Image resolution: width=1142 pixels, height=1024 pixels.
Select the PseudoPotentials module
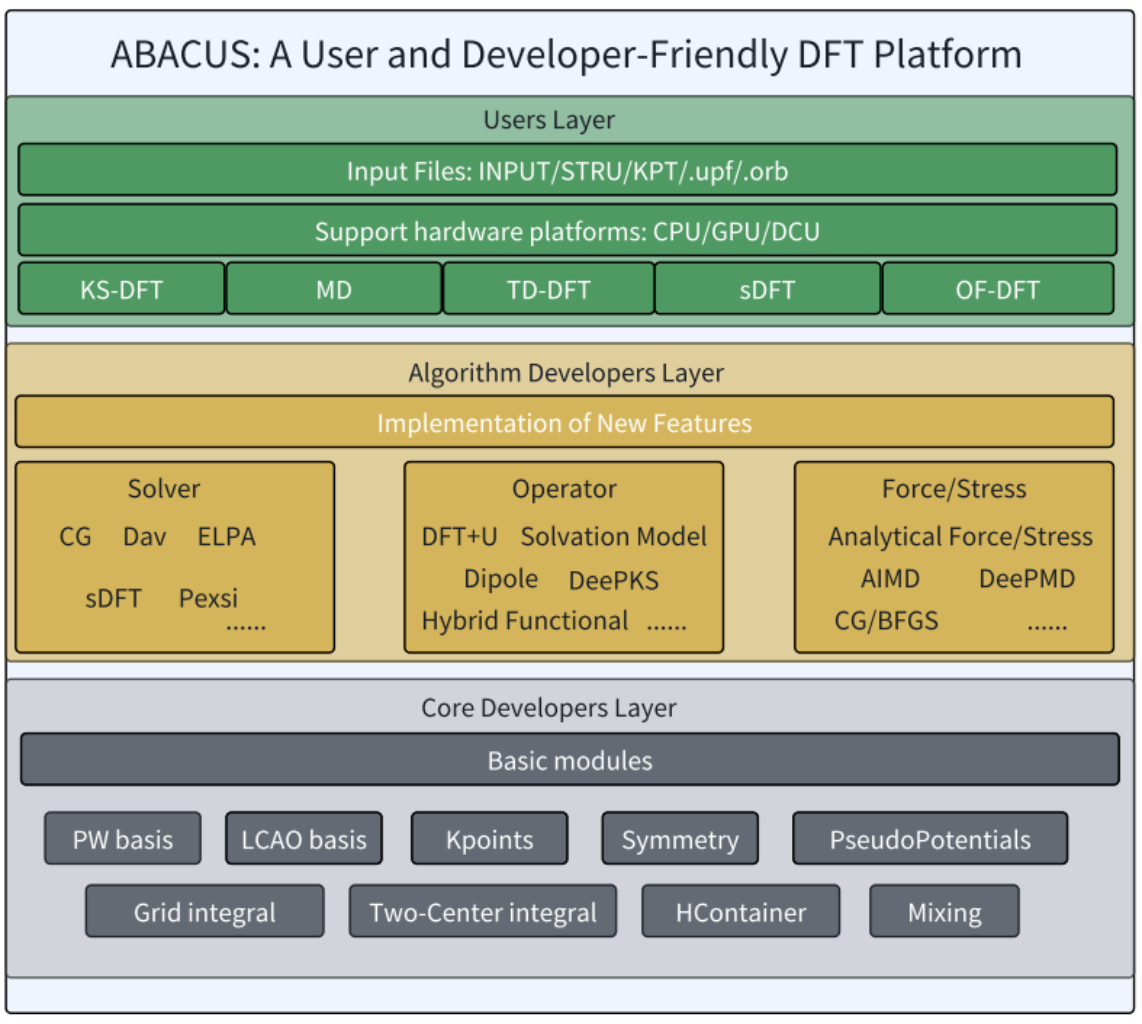click(x=930, y=839)
